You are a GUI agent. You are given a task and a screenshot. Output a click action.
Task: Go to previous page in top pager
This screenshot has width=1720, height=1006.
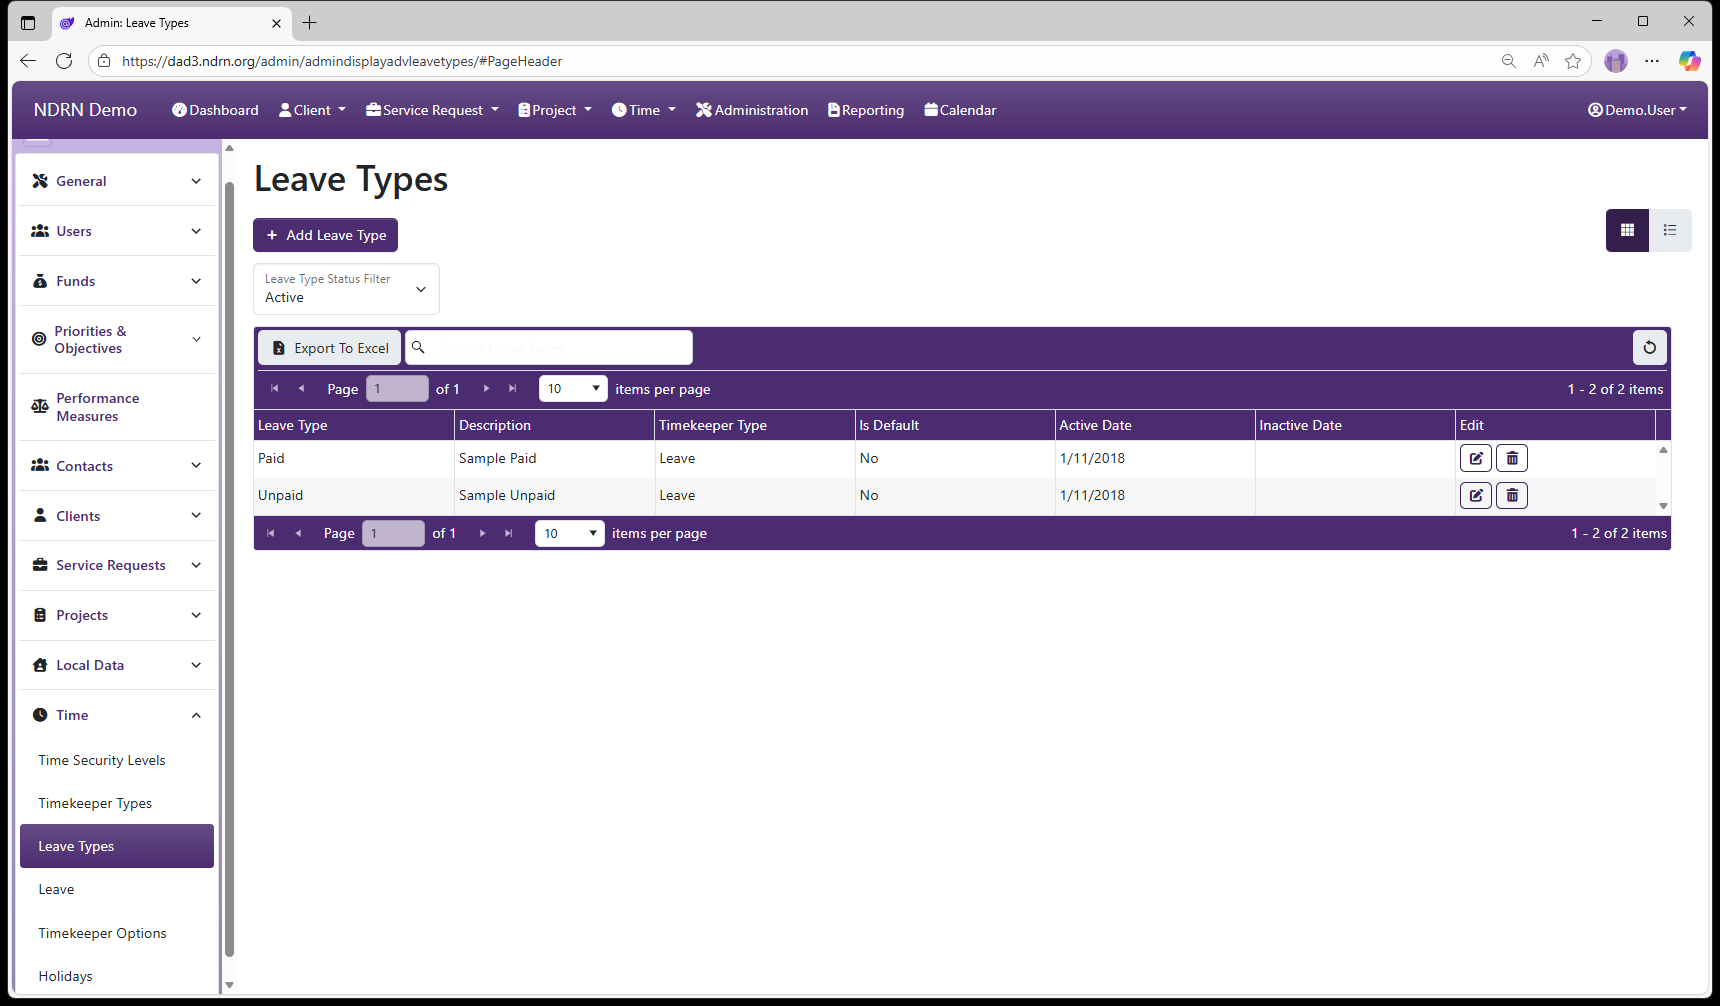coord(301,389)
